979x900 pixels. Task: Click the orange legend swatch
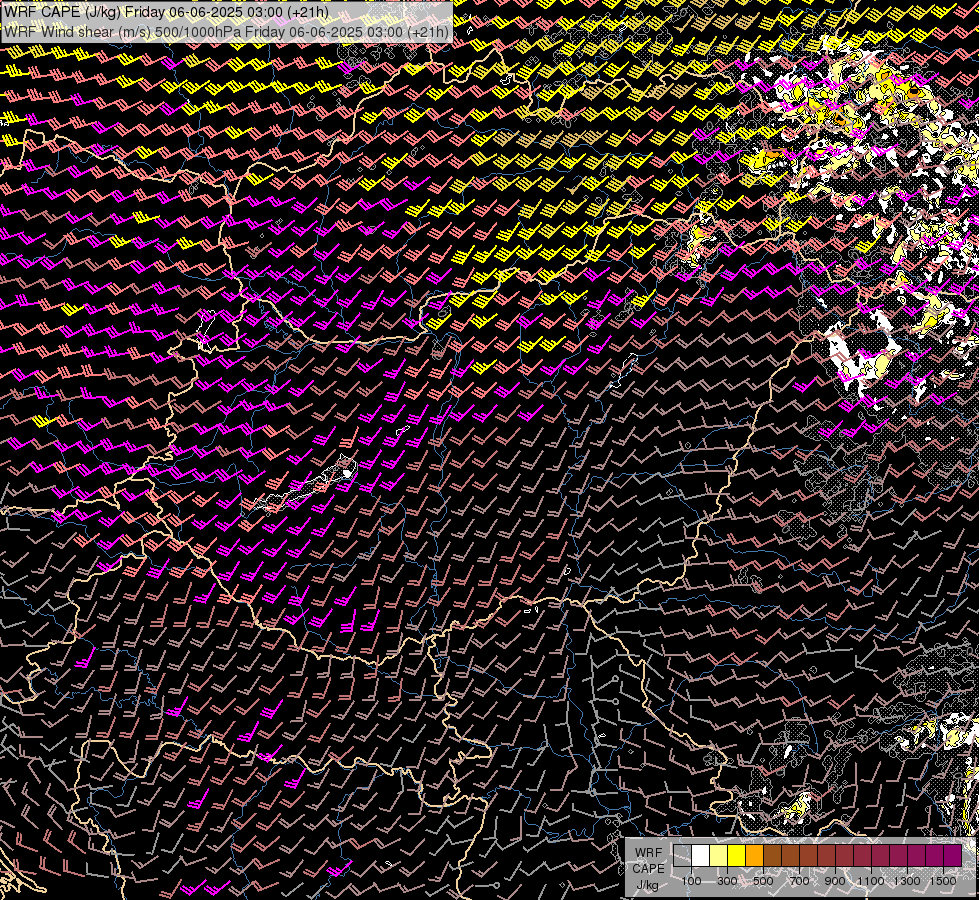pyautogui.click(x=754, y=855)
